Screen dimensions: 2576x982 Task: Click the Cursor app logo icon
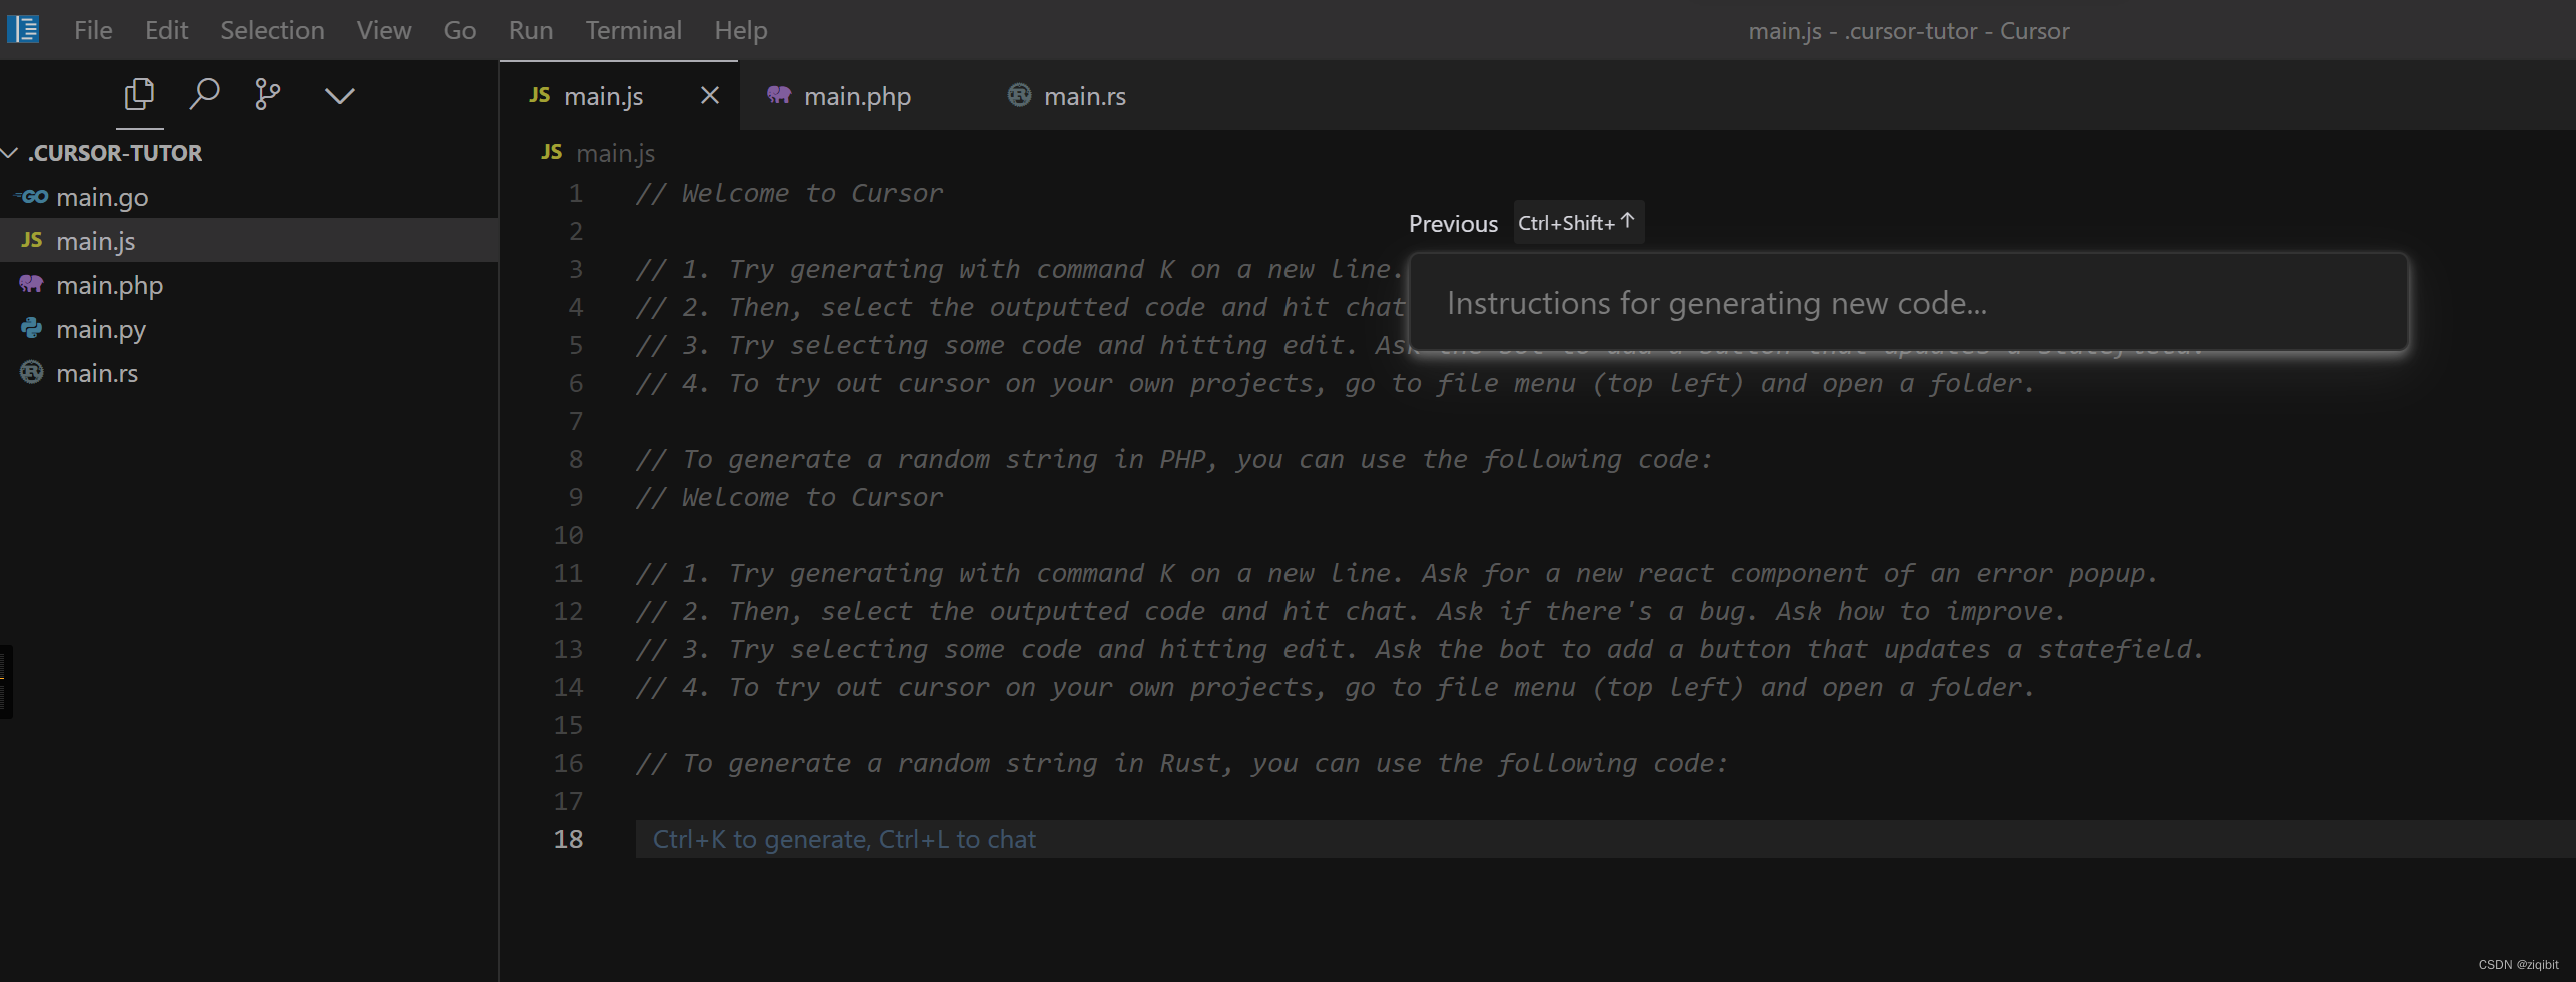[x=23, y=29]
